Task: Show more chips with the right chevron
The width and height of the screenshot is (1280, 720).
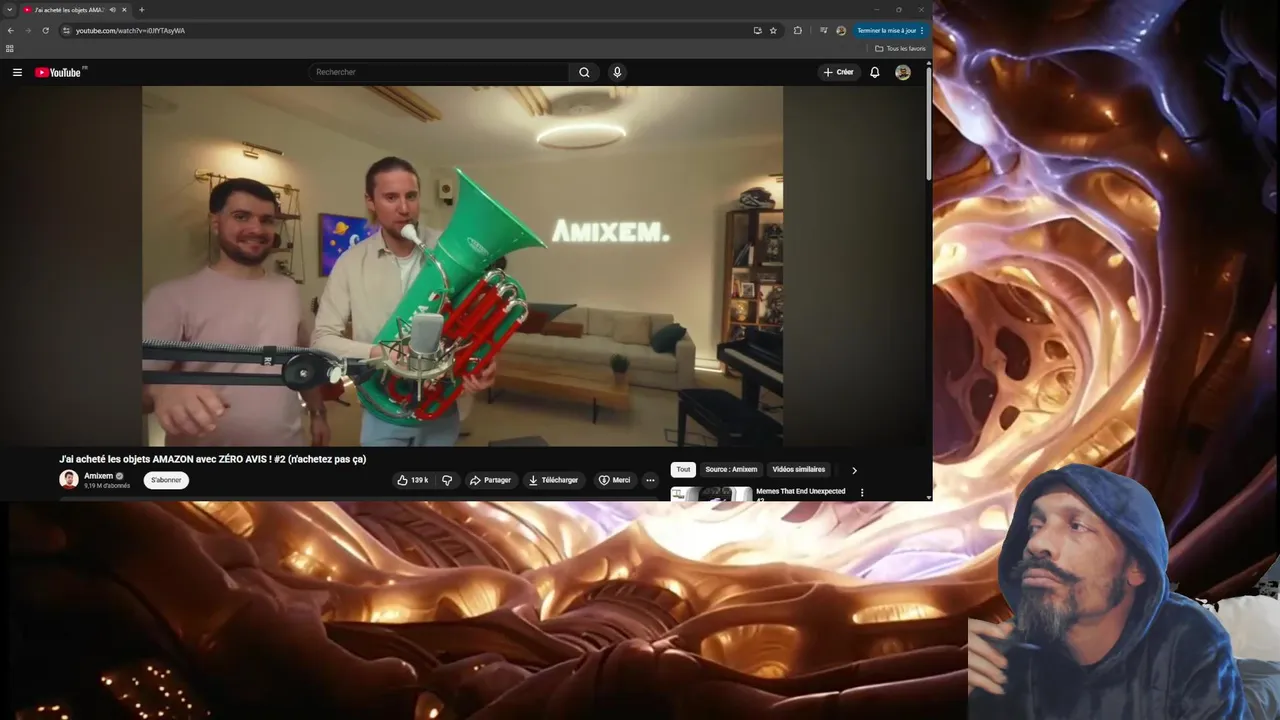Action: pos(854,470)
